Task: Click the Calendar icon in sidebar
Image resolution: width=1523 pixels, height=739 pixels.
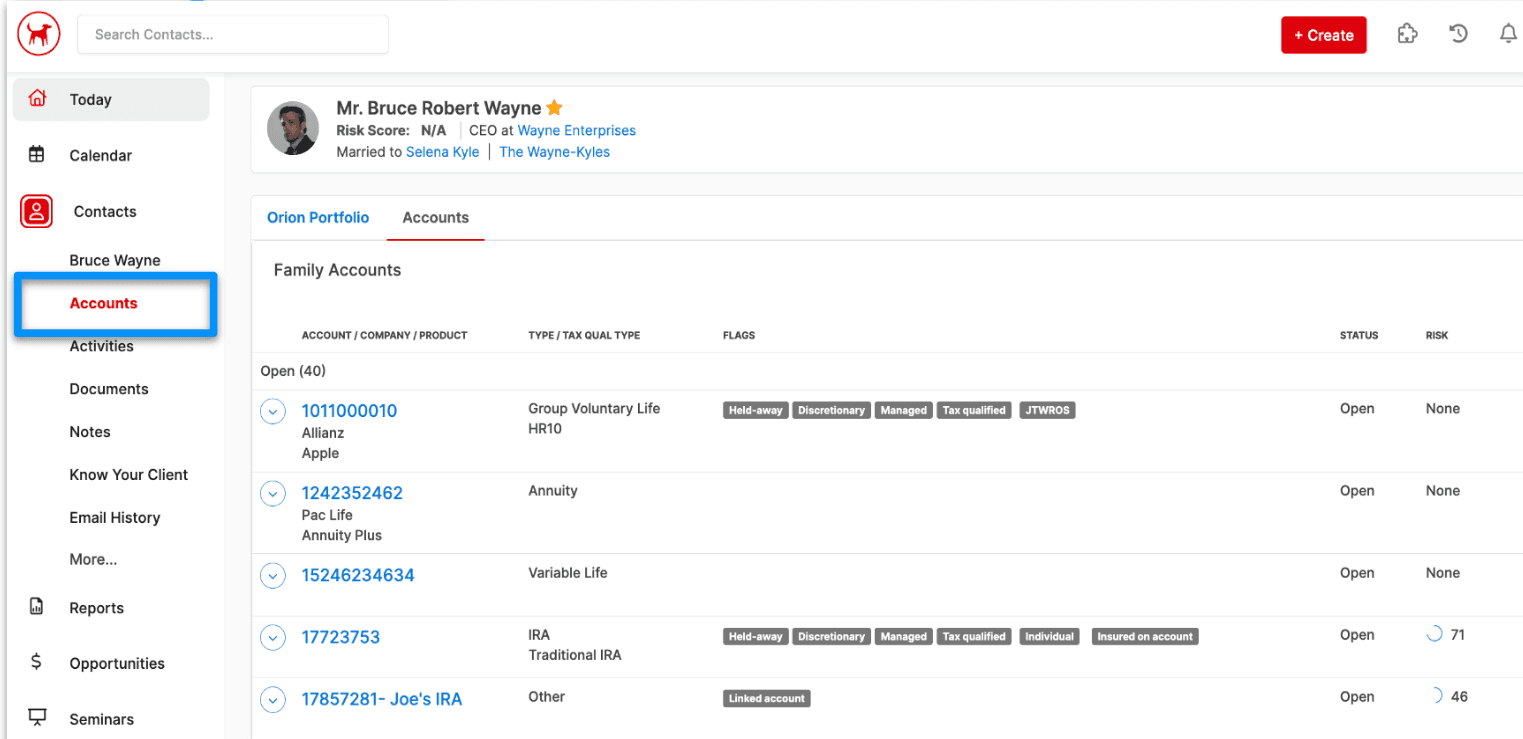Action: click(x=37, y=155)
